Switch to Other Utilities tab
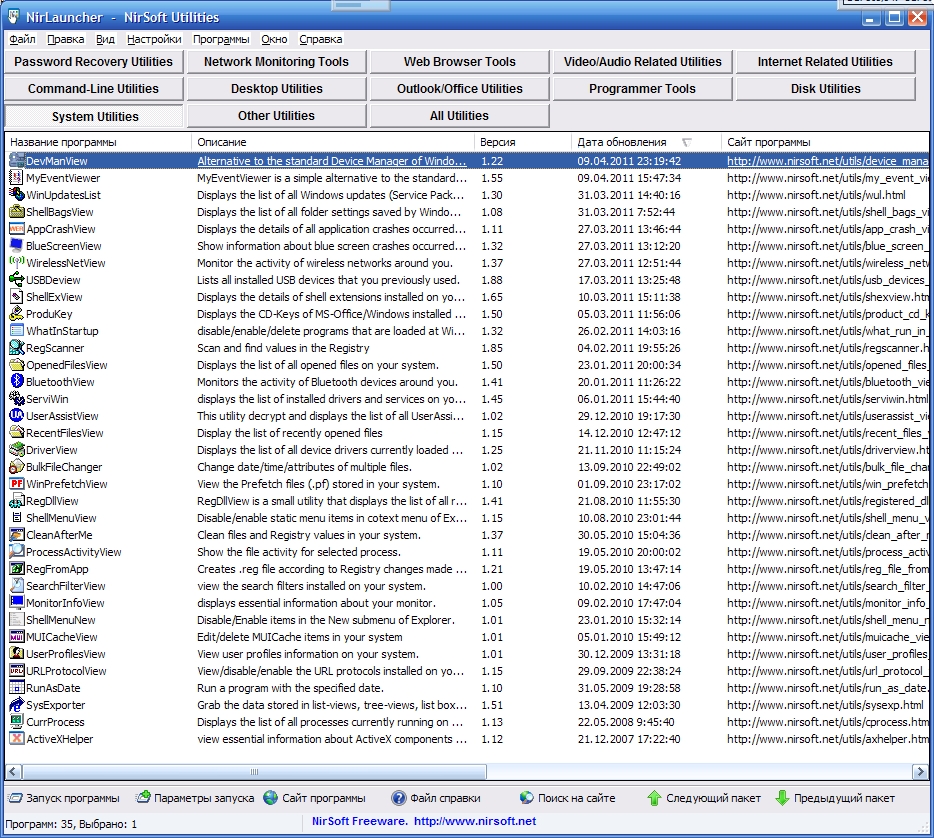 tap(276, 116)
